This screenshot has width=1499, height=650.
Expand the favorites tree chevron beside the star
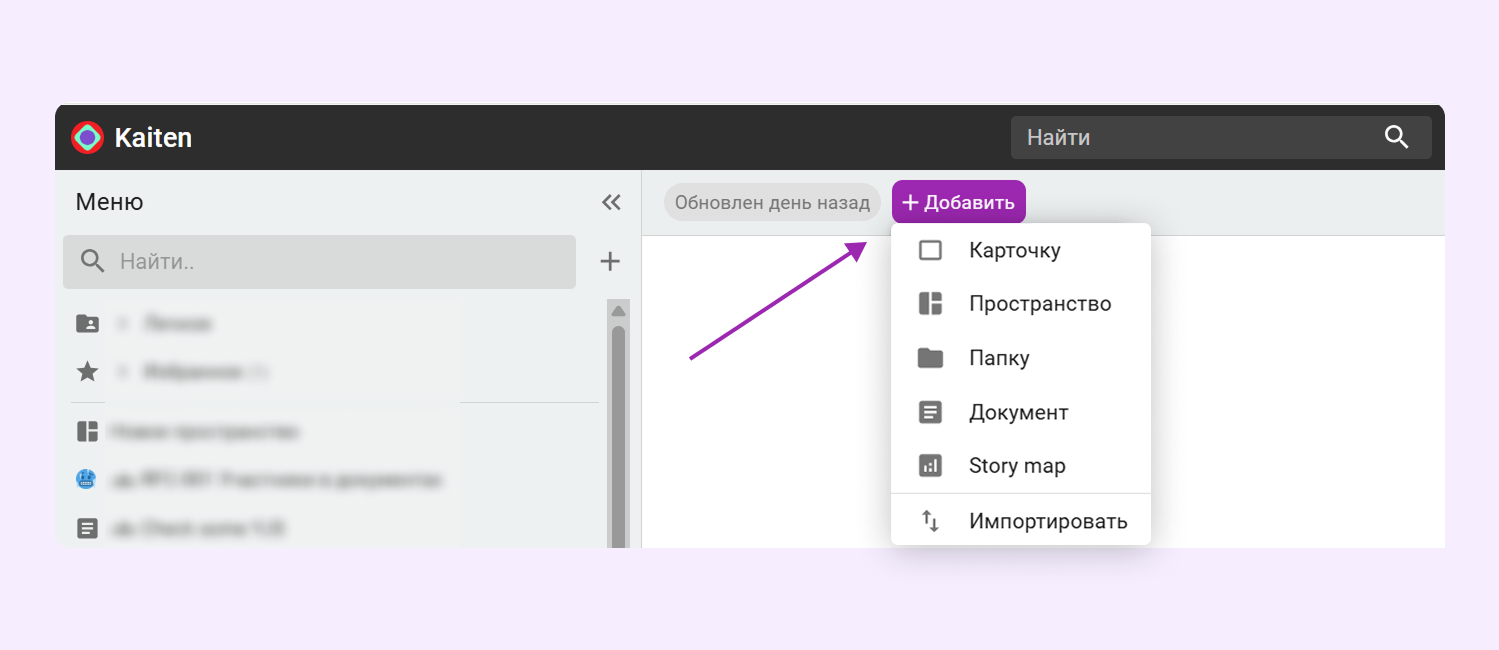tap(123, 372)
